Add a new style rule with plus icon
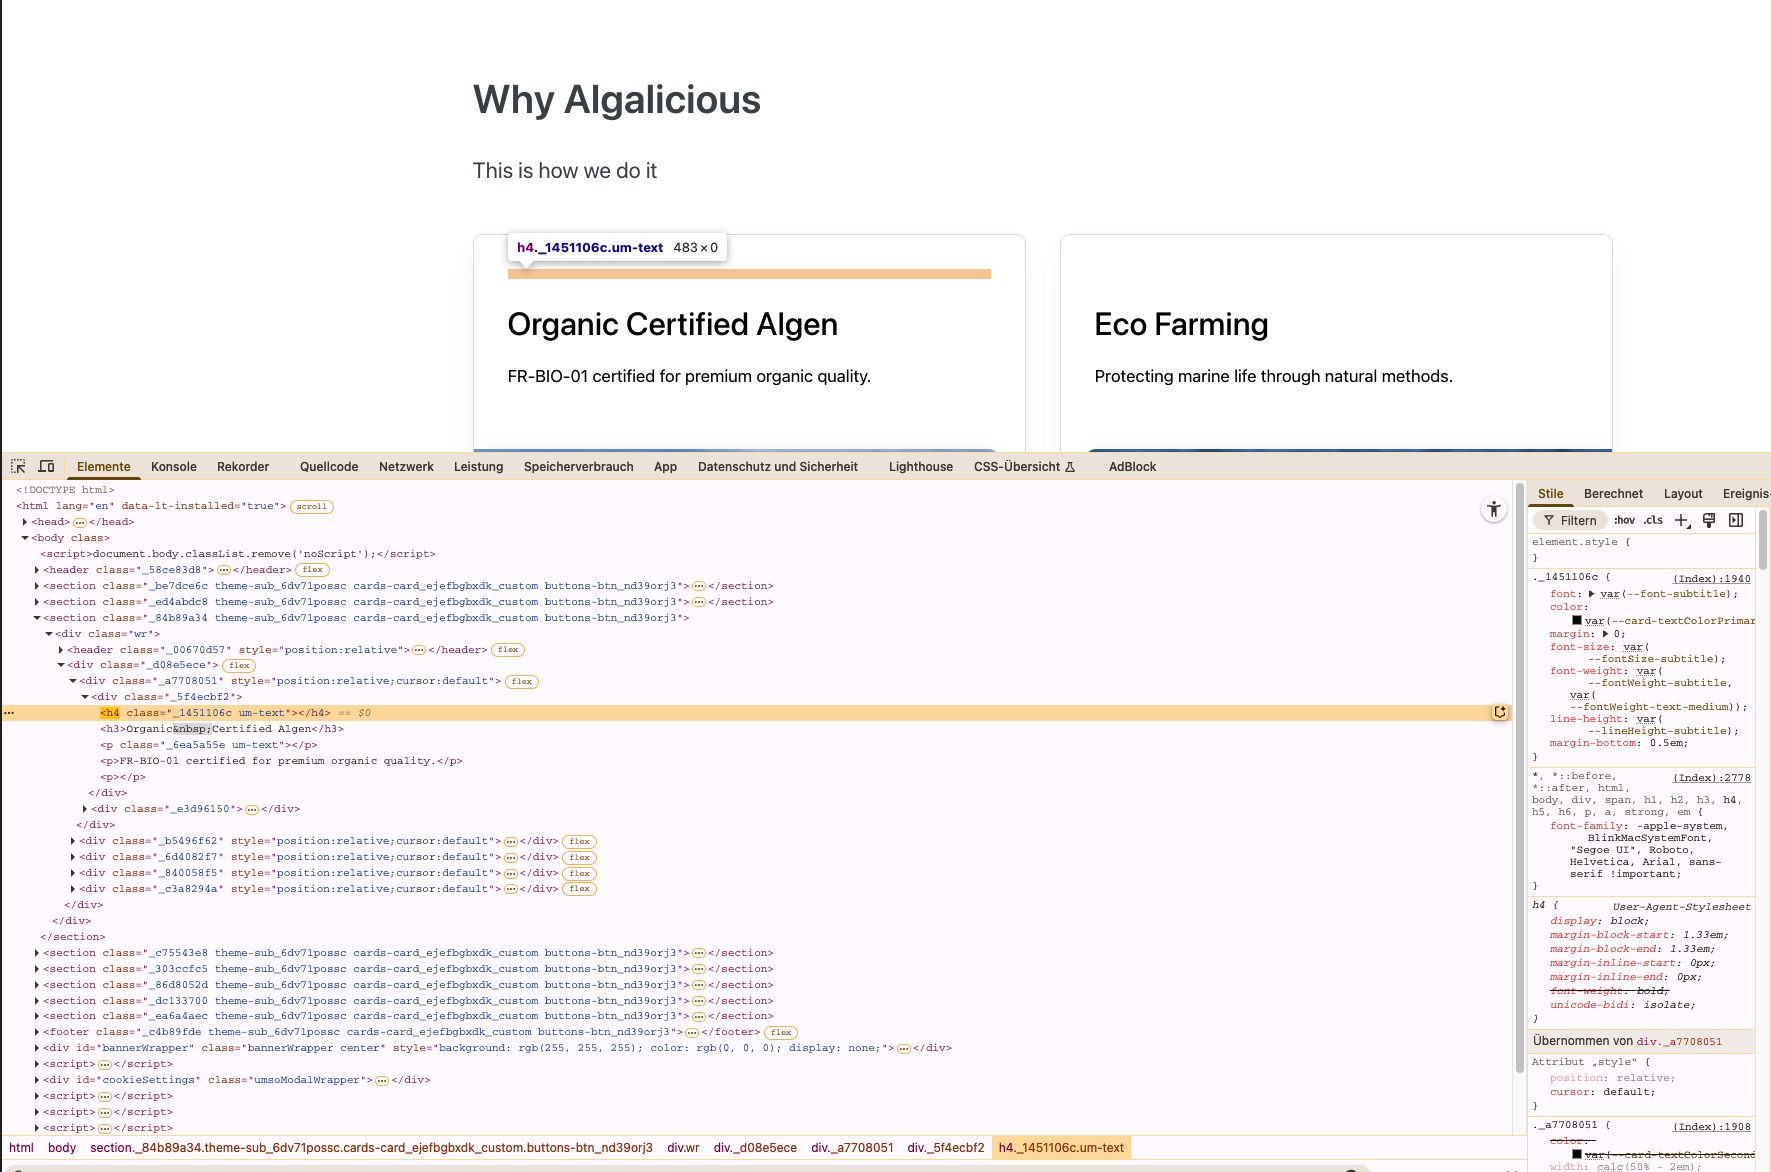The height and width of the screenshot is (1172, 1771). coord(1682,520)
